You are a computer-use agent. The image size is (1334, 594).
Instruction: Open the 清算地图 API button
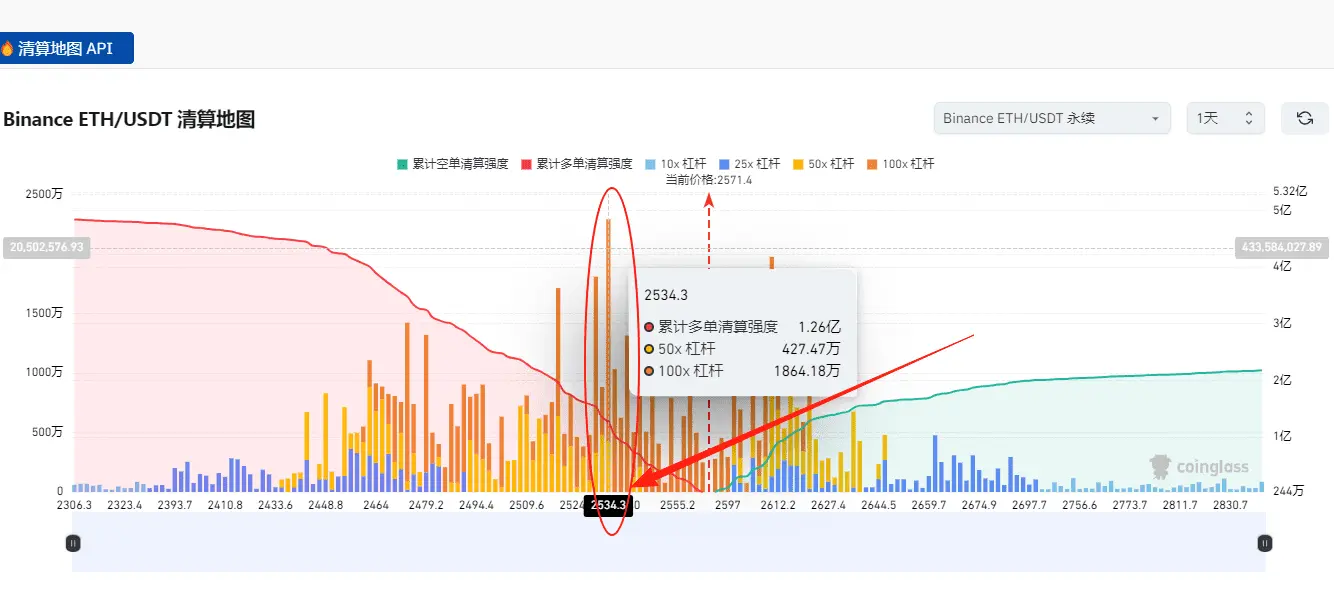[66, 48]
